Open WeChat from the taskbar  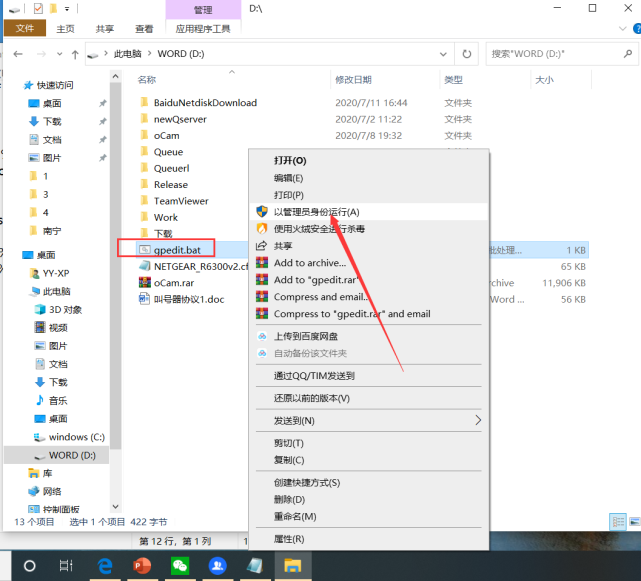point(180,566)
